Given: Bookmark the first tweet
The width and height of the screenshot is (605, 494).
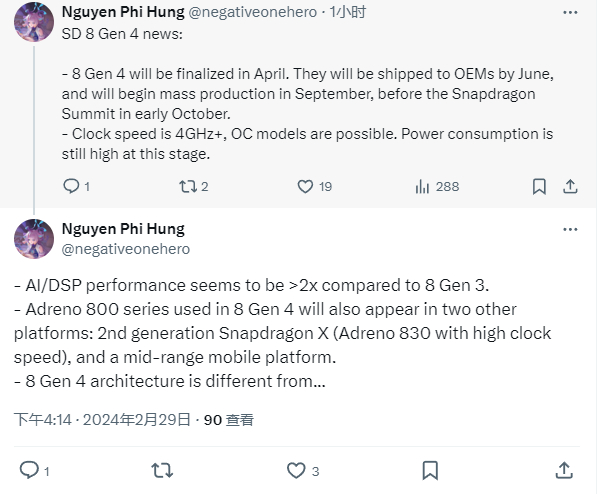Looking at the screenshot, I should pyautogui.click(x=539, y=186).
